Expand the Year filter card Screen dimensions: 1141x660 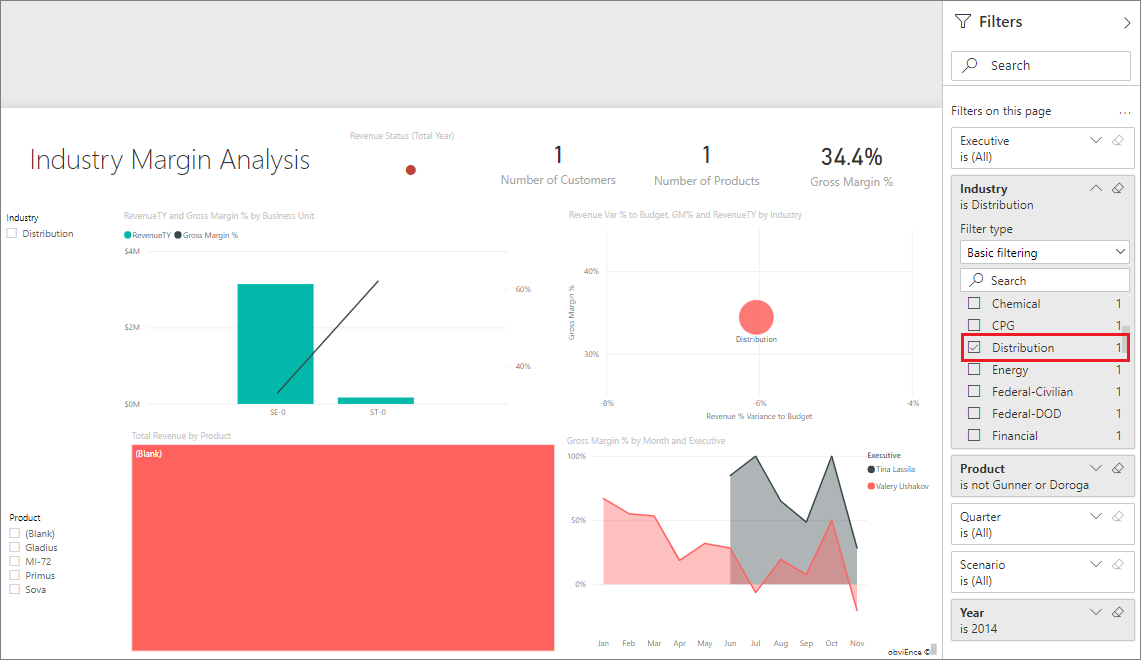1096,612
